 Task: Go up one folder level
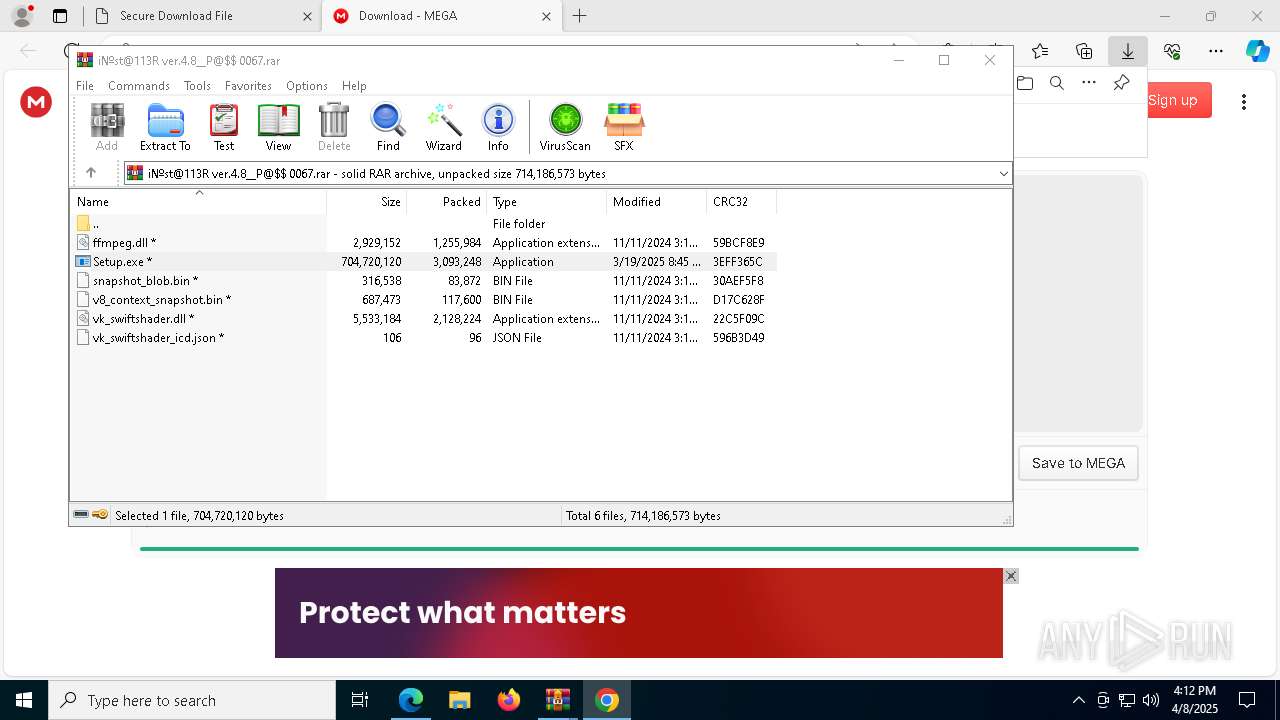91,173
